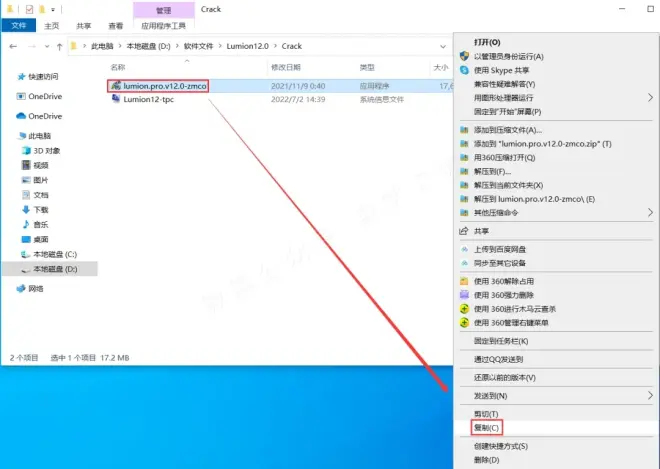This screenshot has height=469, width=660.
Task: Sort by 名称 column header
Action: (x=118, y=67)
